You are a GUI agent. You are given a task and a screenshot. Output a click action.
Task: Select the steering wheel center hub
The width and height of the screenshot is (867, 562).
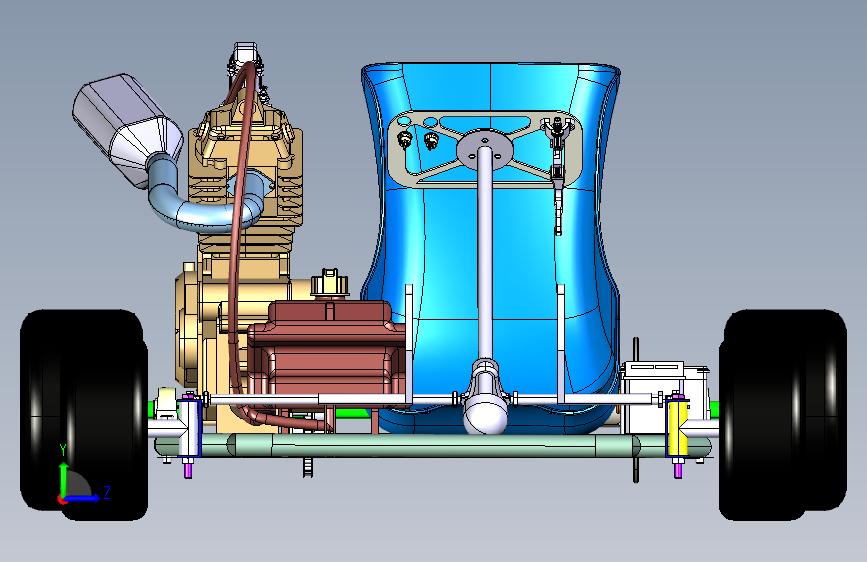click(485, 148)
